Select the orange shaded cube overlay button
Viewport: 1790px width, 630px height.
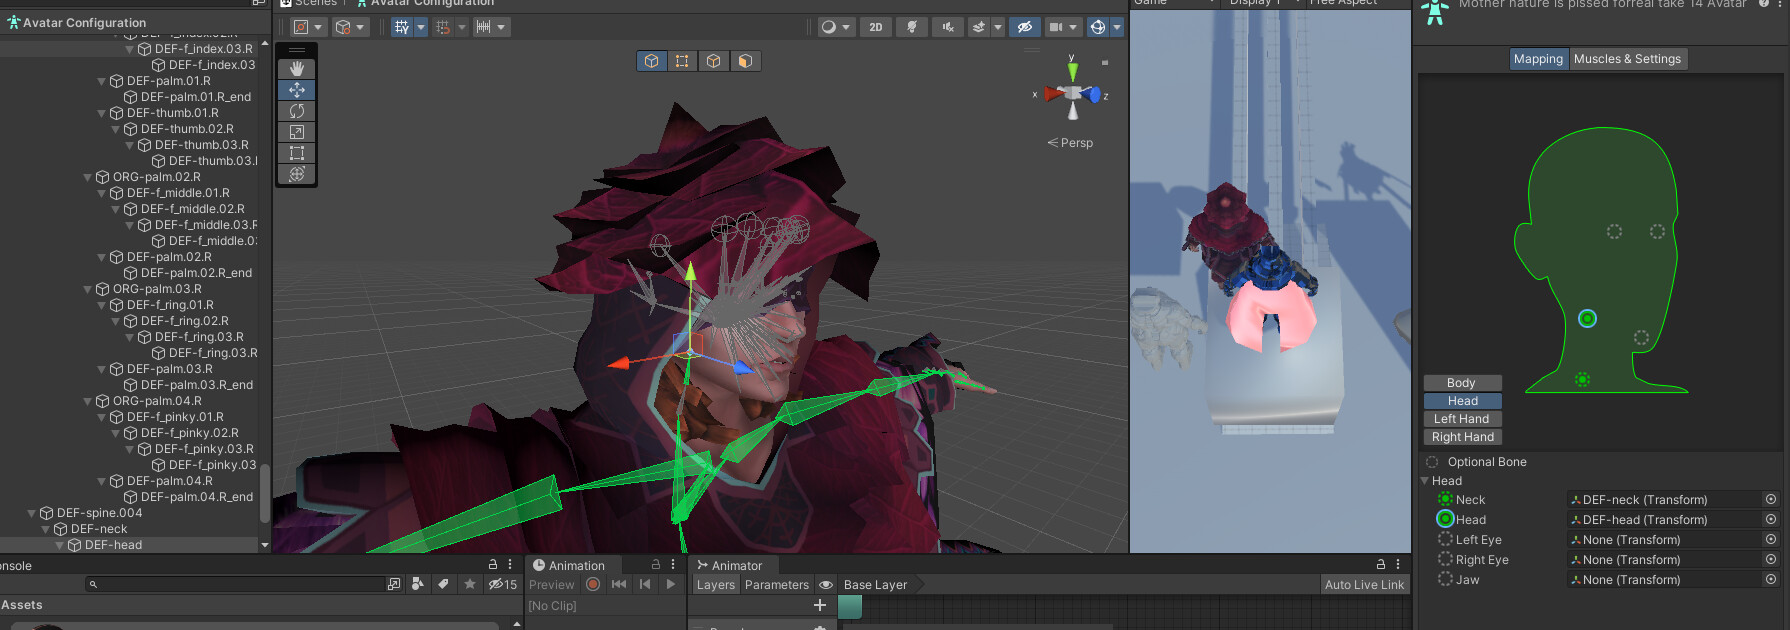(745, 61)
